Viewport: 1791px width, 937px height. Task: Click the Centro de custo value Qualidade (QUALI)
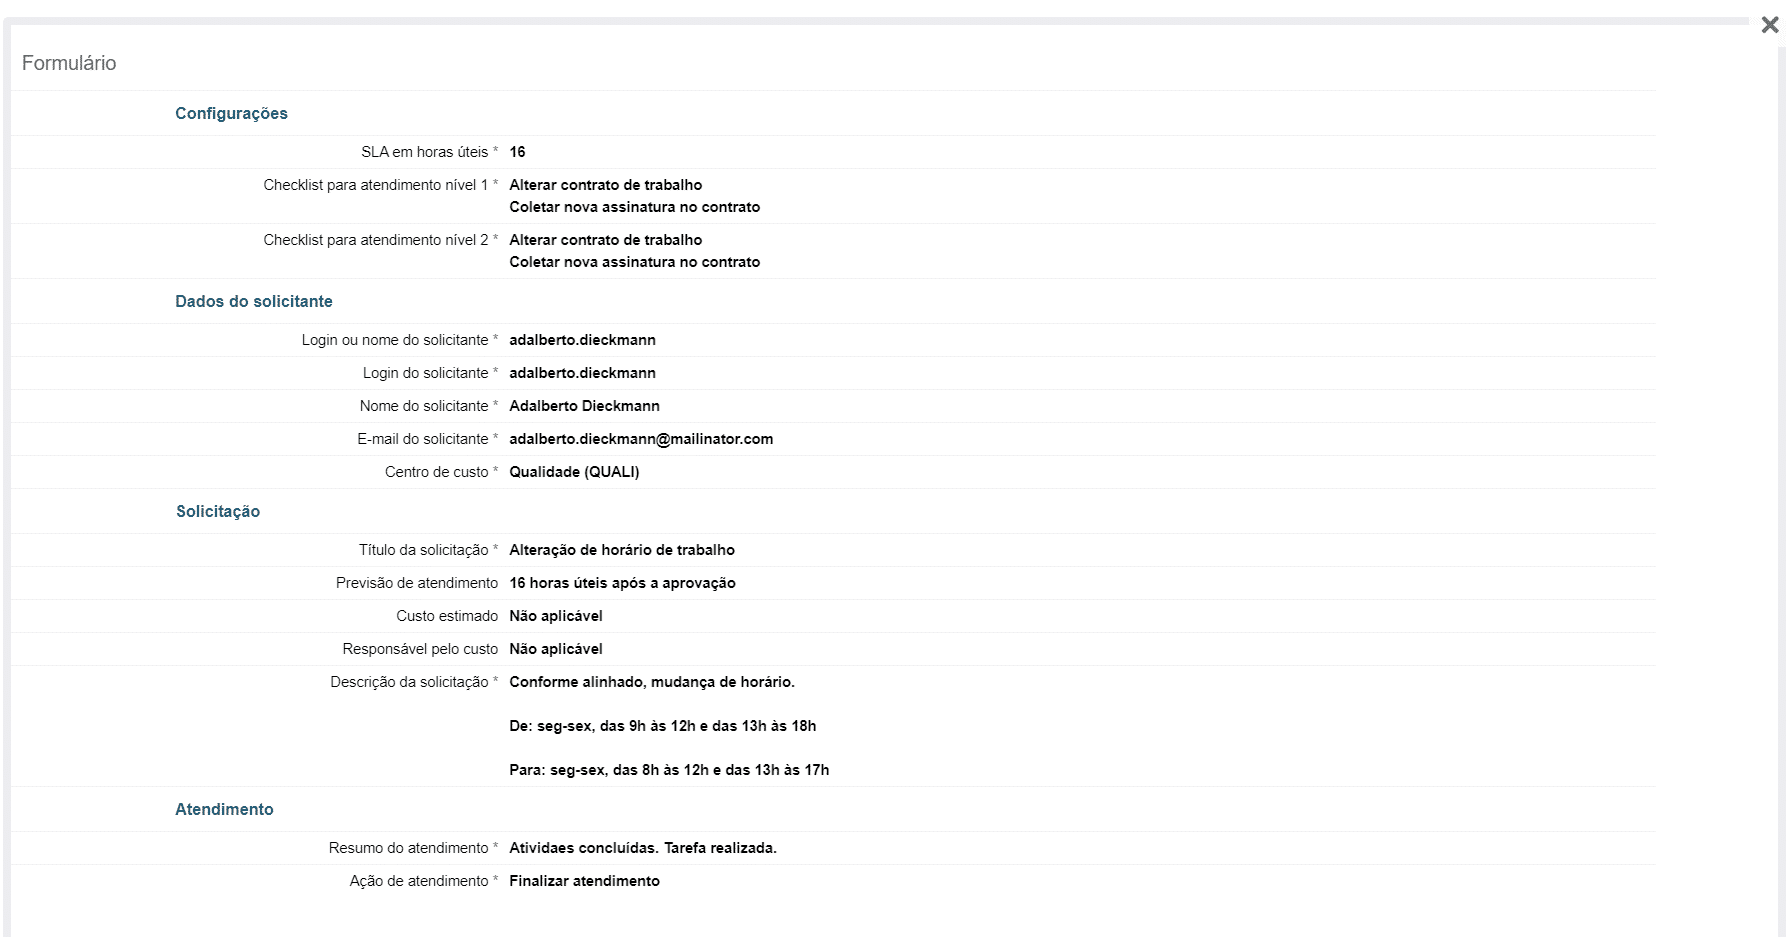click(x=574, y=472)
